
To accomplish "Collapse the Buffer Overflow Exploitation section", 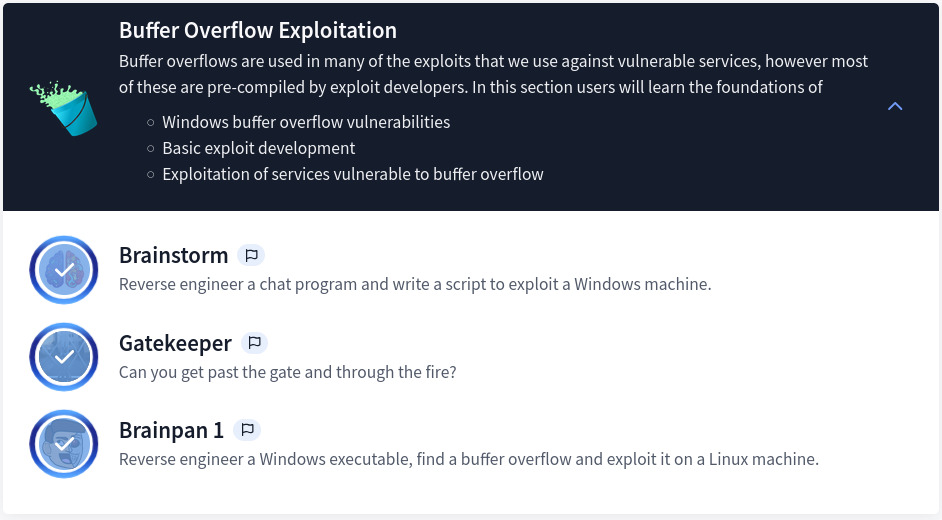I will click(895, 106).
